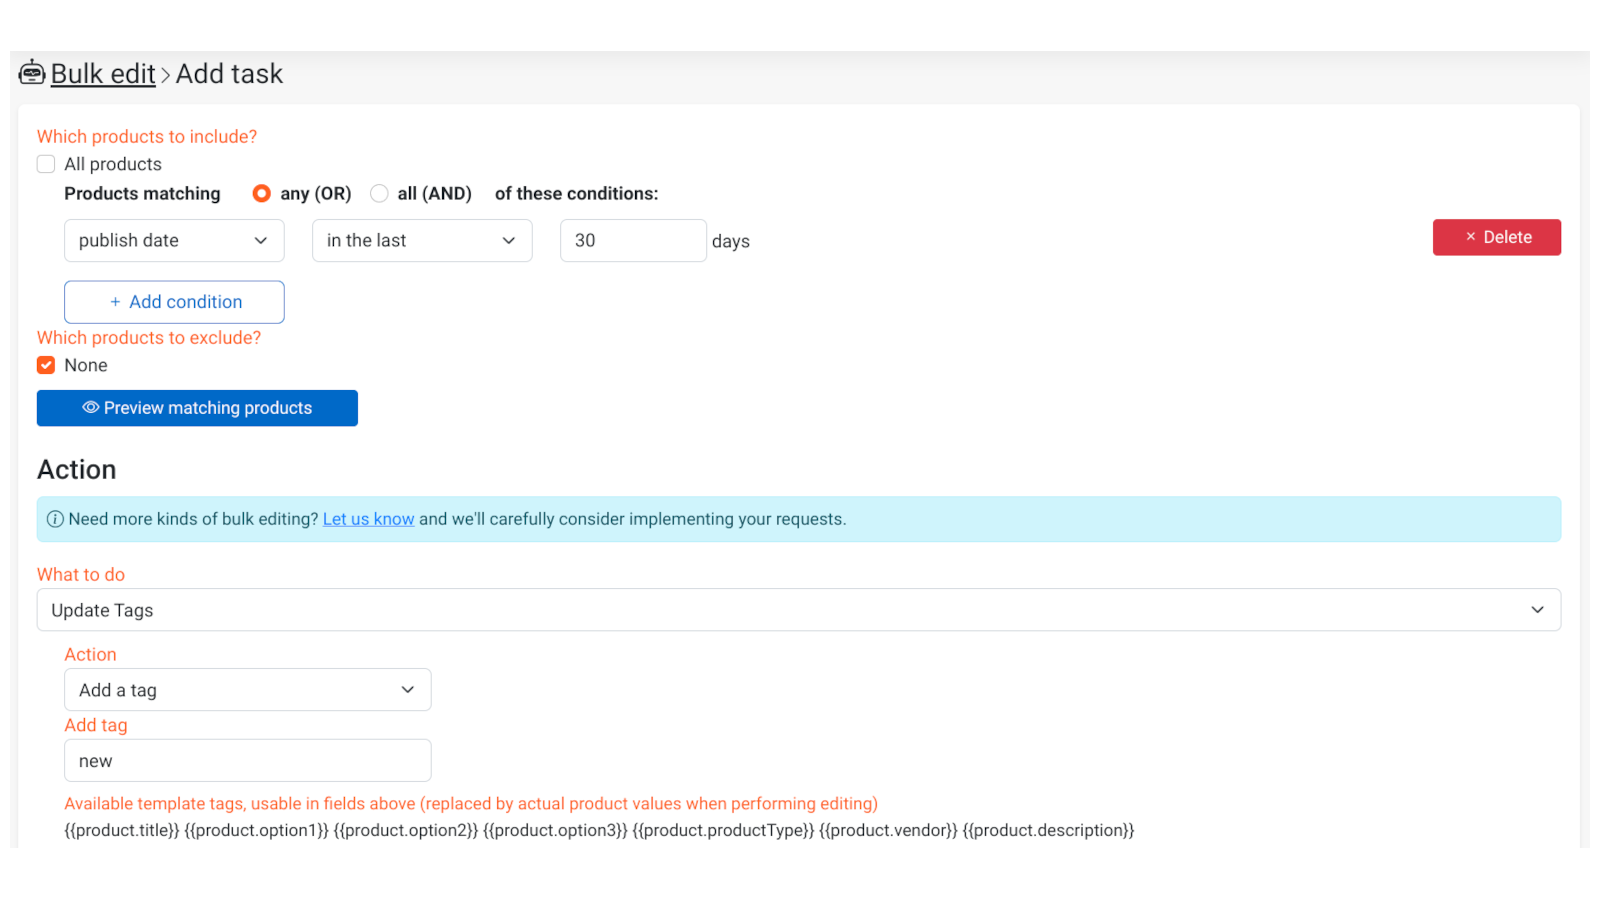Click the breadcrumb arrow before Add task
Screen dimensions: 1600x900
click(166, 75)
